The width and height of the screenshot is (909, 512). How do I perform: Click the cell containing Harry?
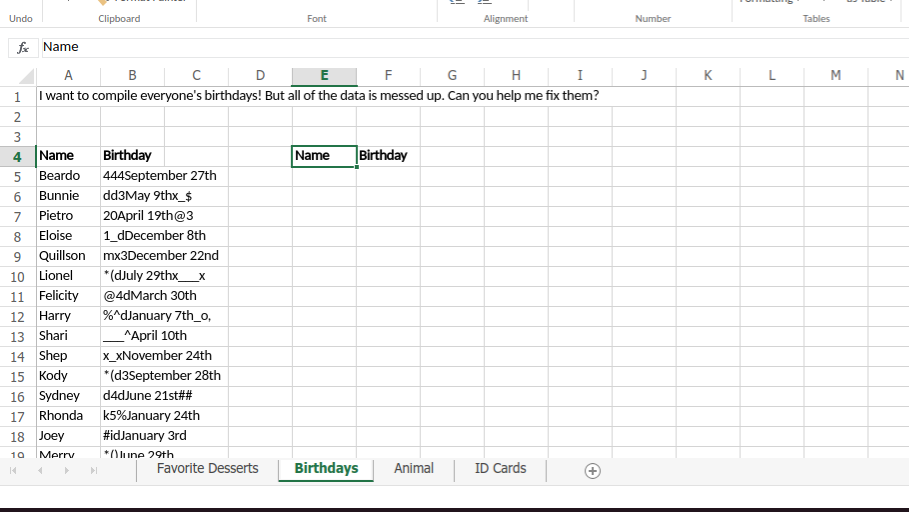(x=68, y=316)
